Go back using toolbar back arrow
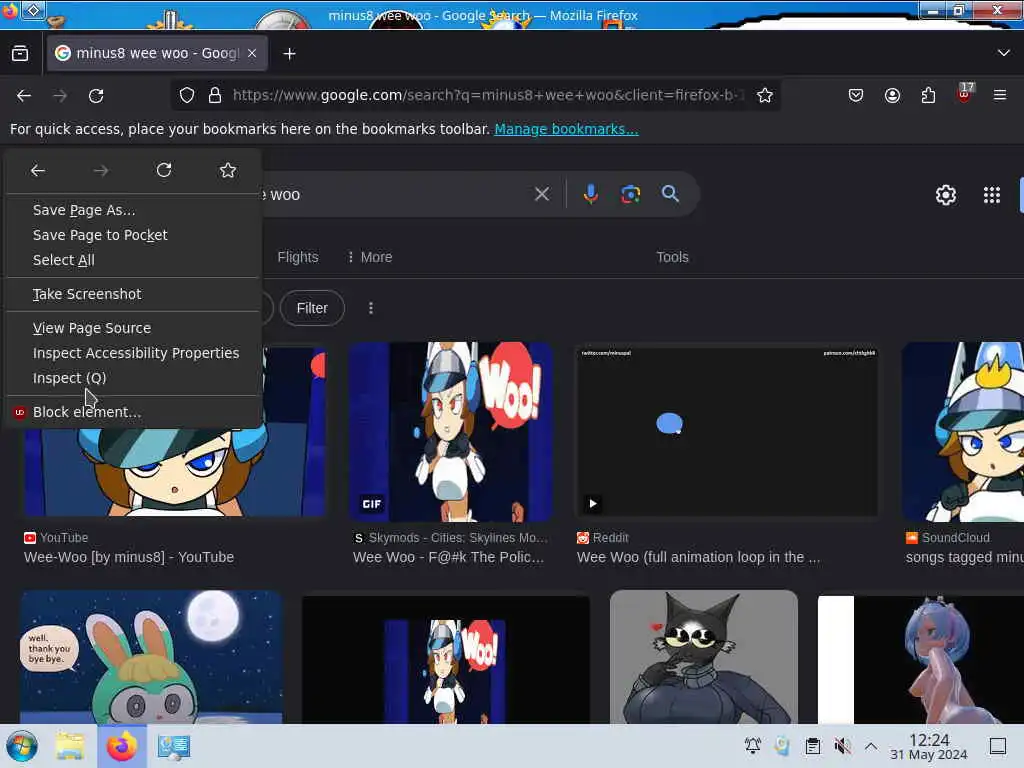The width and height of the screenshot is (1024, 768). tap(24, 96)
